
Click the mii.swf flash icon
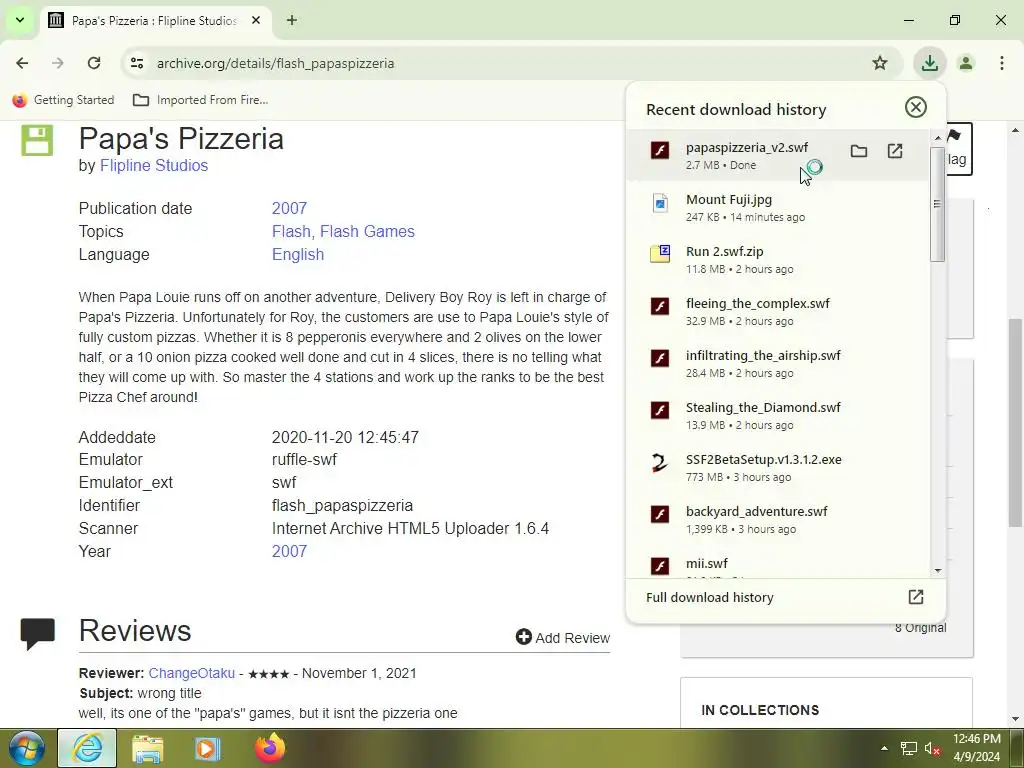pos(660,566)
